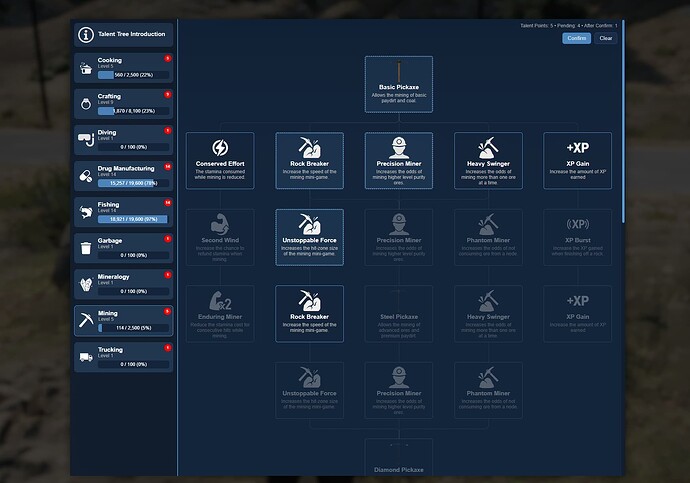690x483 pixels.
Task: Click the talent tree vertical scrollbar
Action: click(623, 121)
